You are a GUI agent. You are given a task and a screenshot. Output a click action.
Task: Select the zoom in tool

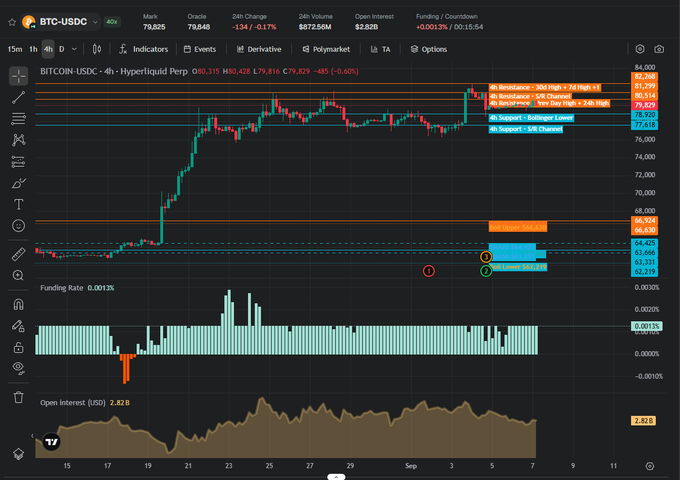pyautogui.click(x=18, y=275)
